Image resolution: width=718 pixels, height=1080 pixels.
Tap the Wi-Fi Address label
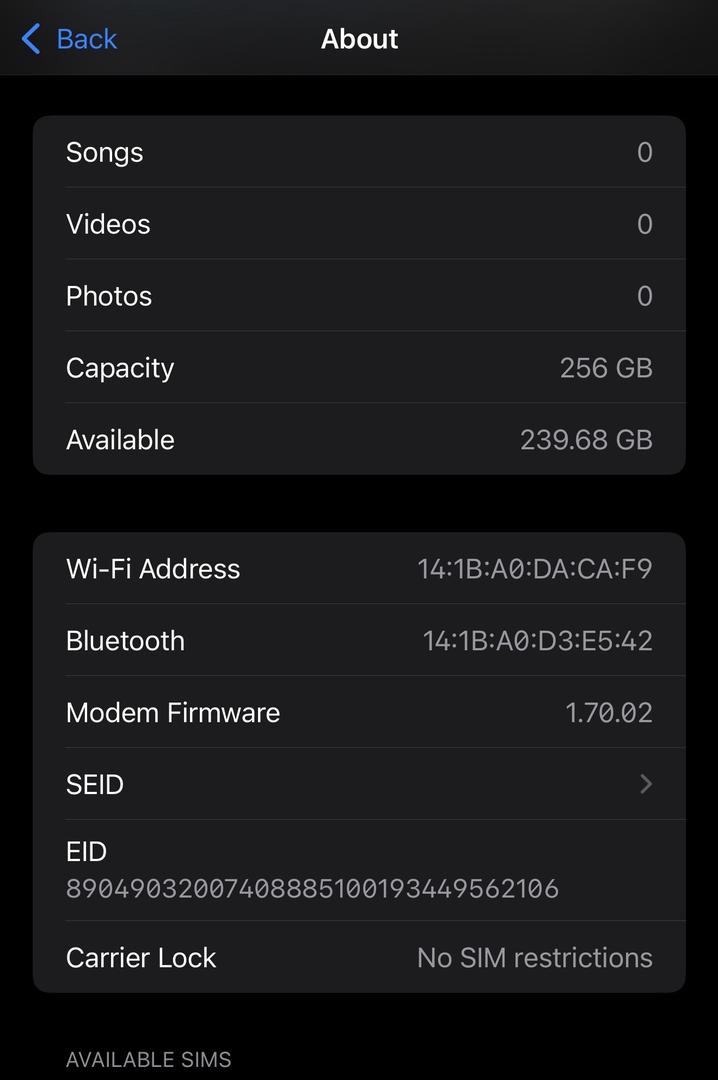tap(153, 569)
